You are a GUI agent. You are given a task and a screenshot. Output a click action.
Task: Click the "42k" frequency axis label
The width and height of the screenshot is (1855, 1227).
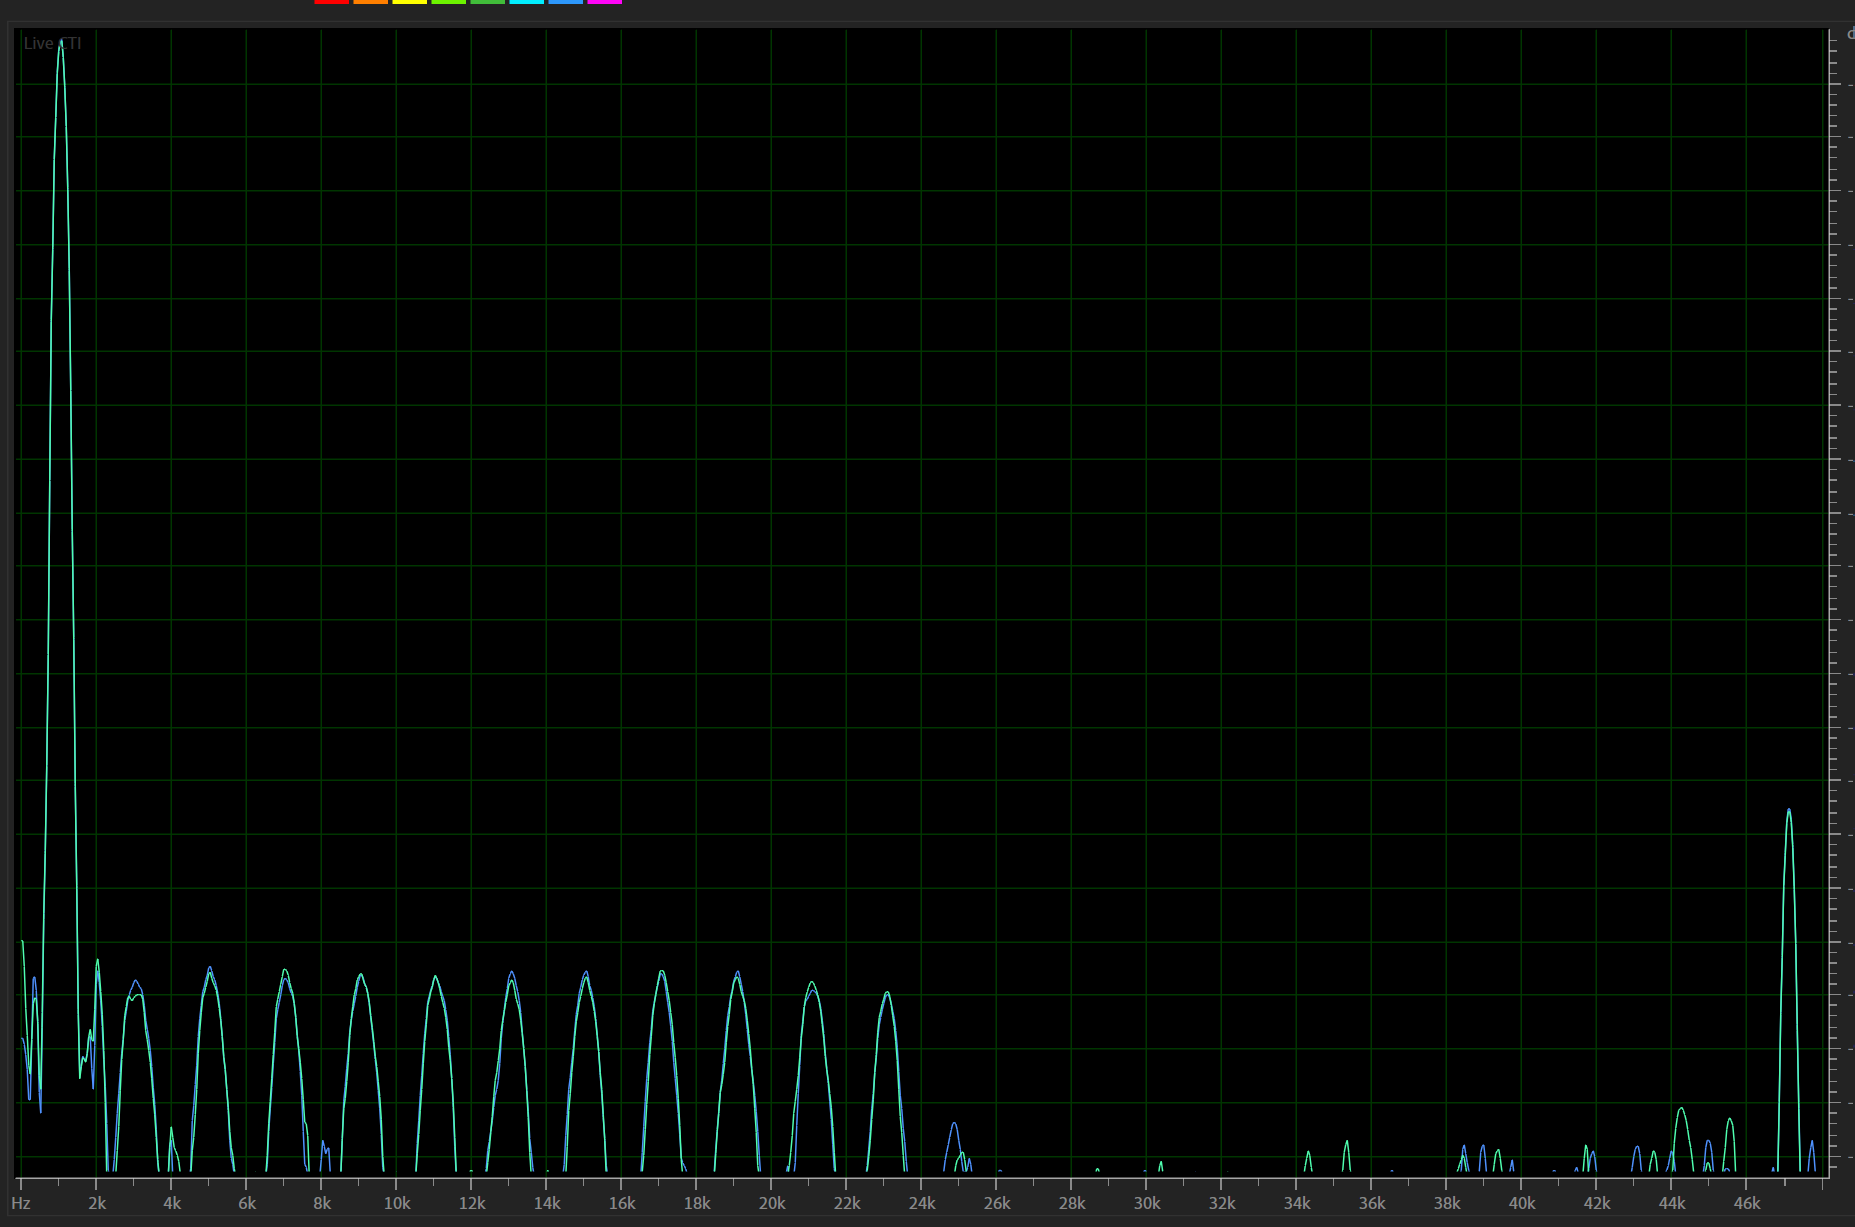click(x=1597, y=1203)
